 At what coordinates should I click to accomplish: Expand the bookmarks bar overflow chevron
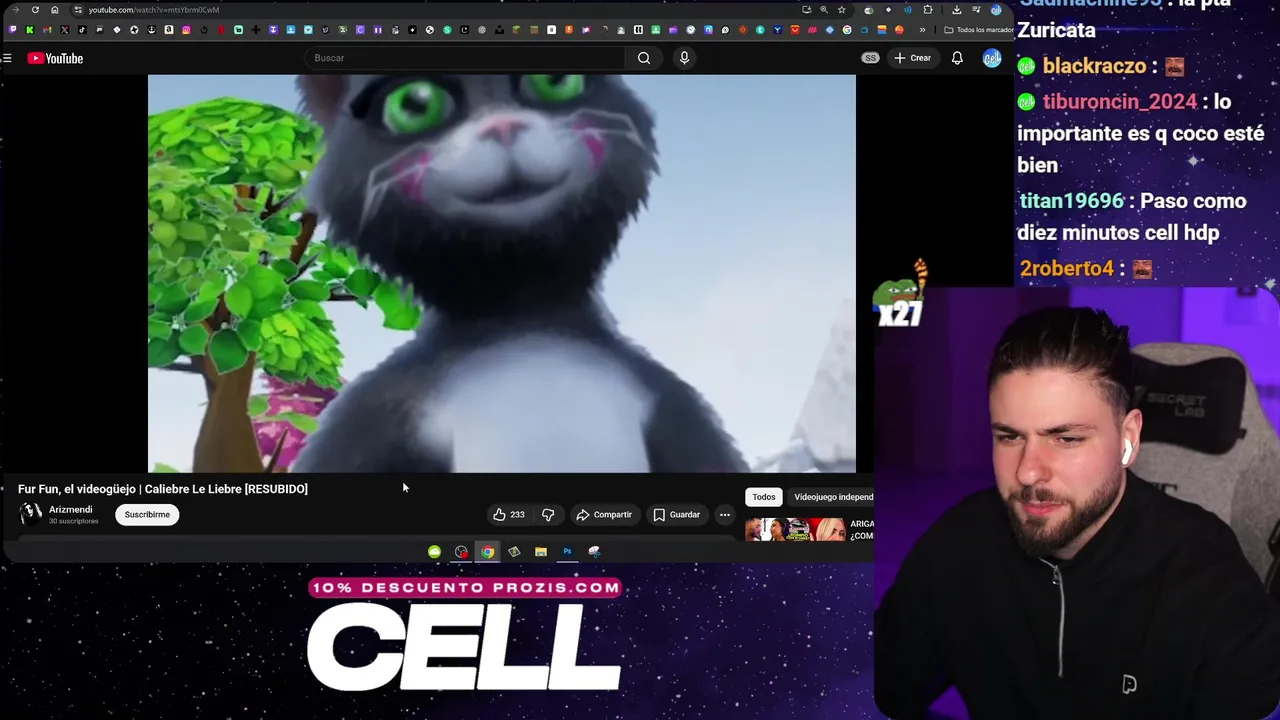[922, 30]
